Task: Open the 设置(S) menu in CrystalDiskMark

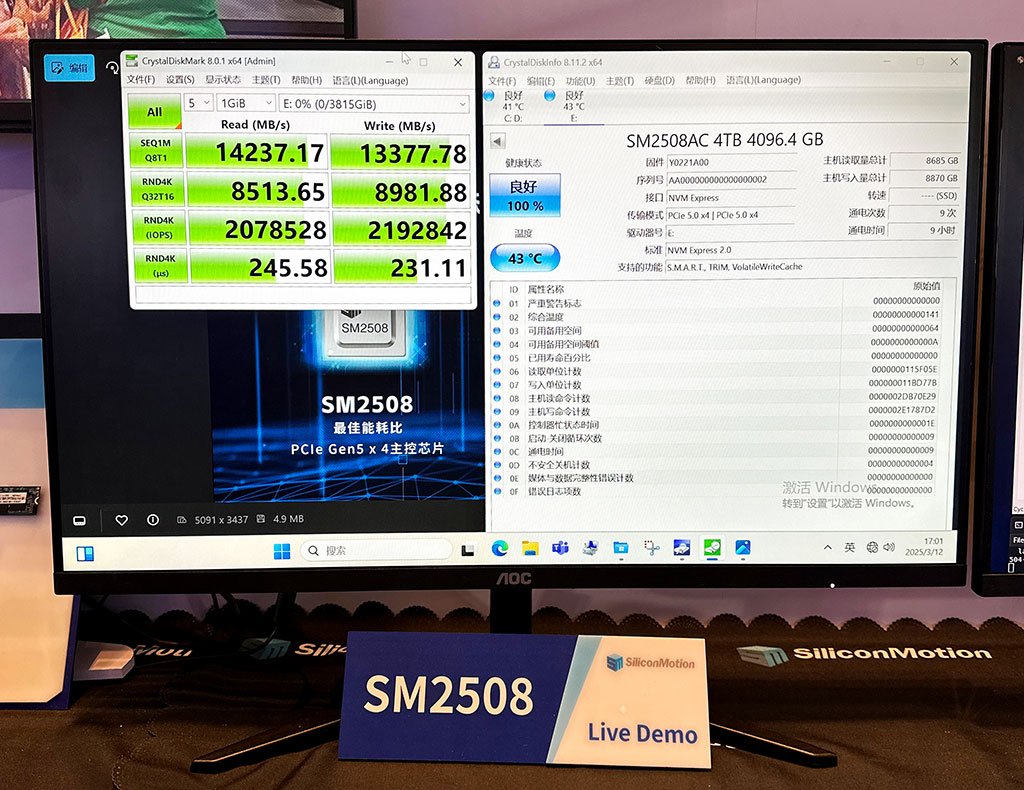Action: 178,80
